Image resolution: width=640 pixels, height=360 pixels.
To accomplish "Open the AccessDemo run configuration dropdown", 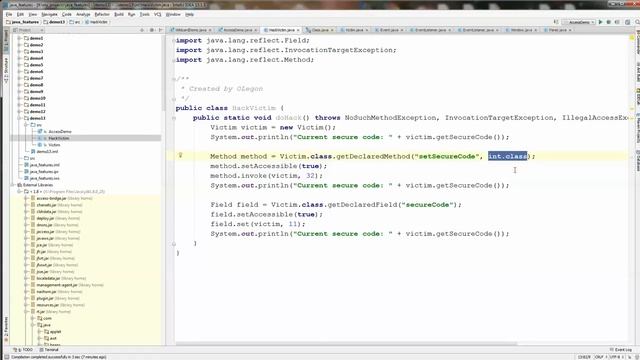I will (578, 22).
